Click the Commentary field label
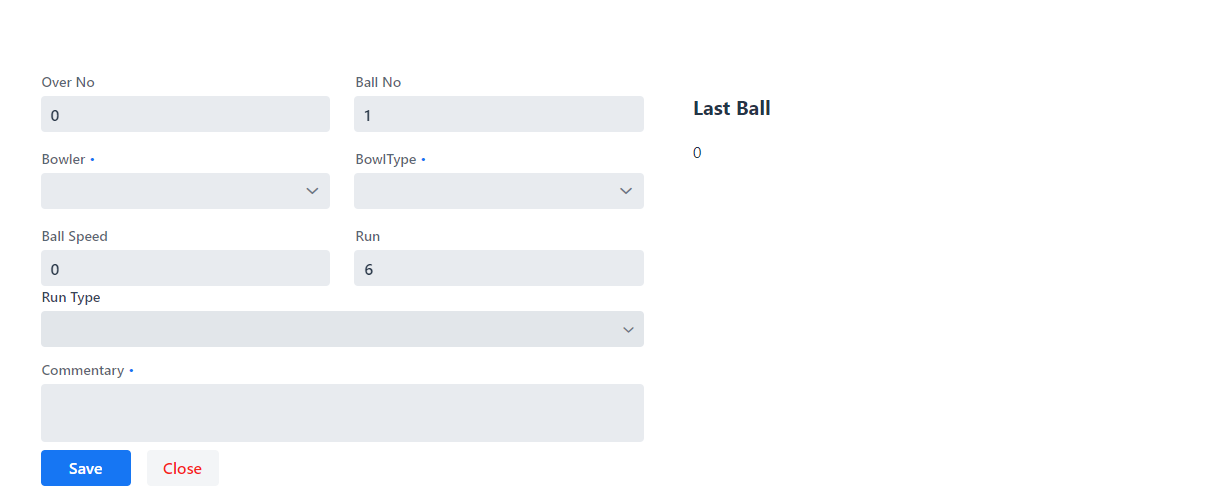This screenshot has height=498, width=1220. tap(82, 370)
